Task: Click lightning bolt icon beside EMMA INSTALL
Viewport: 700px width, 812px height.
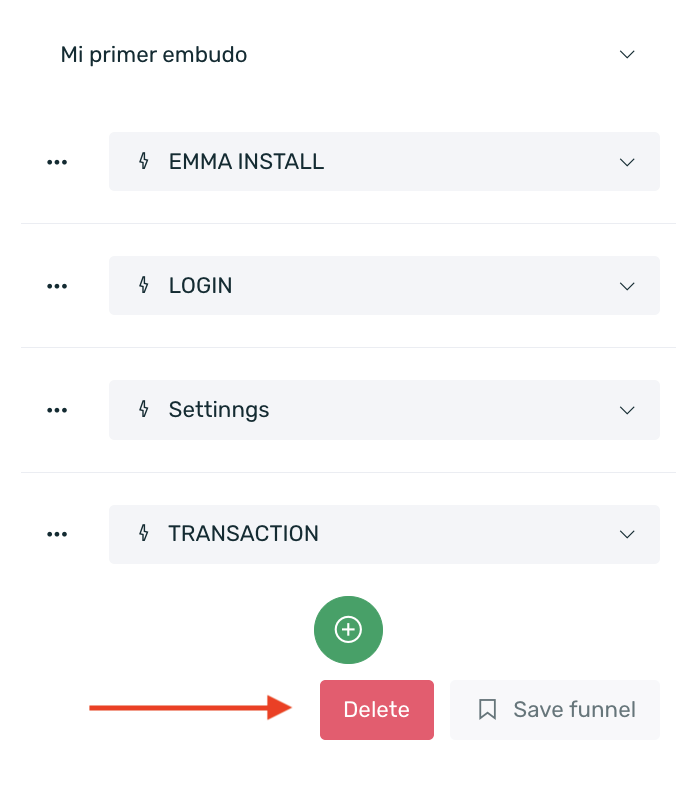Action: click(144, 161)
